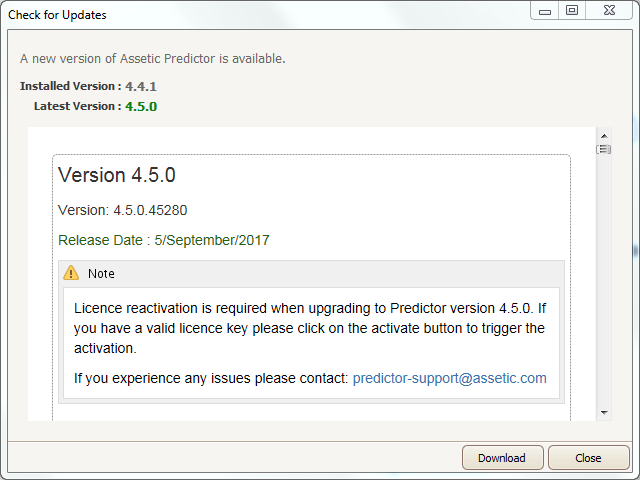Click the green Release Date line
640x480 pixels.
pyautogui.click(x=164, y=240)
